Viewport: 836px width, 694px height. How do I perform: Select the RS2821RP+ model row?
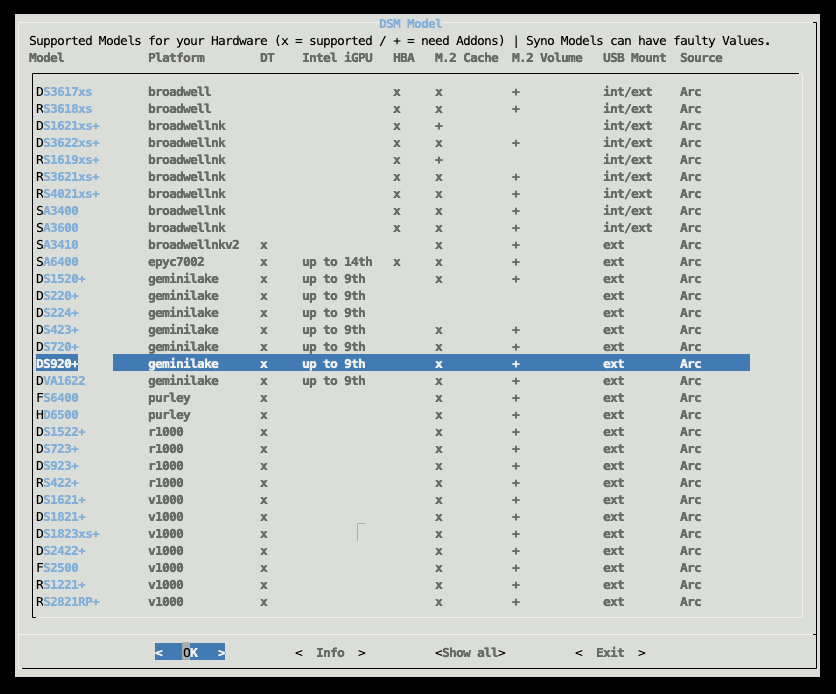click(x=68, y=602)
